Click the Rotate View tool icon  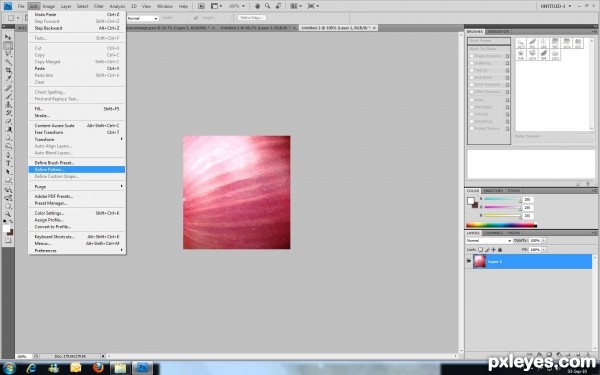(x=279, y=6)
